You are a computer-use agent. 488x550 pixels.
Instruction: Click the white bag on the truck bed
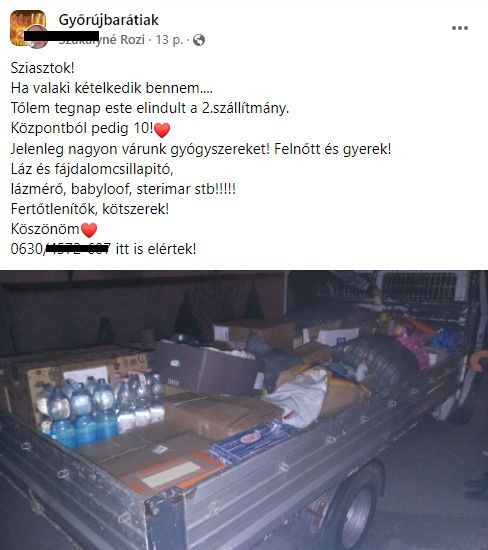coord(299,396)
